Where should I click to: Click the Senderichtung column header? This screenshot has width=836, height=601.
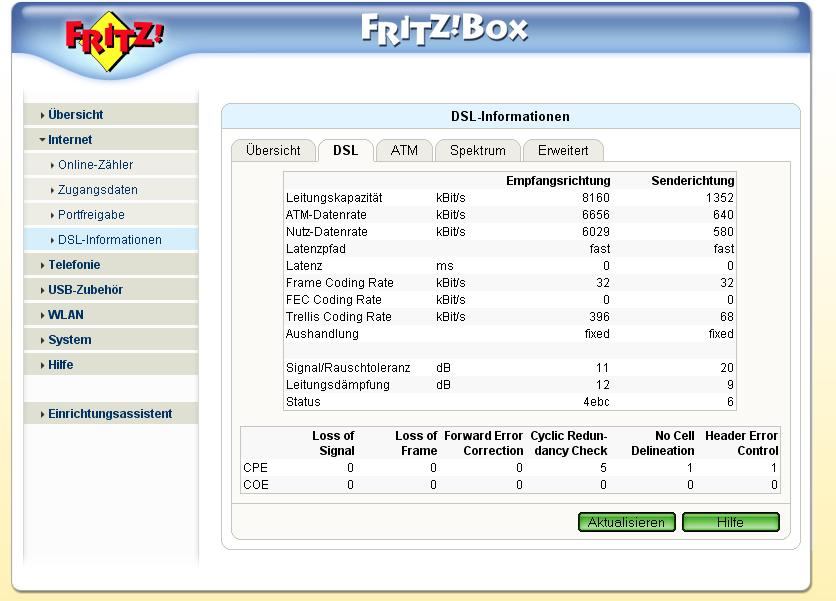tap(693, 181)
